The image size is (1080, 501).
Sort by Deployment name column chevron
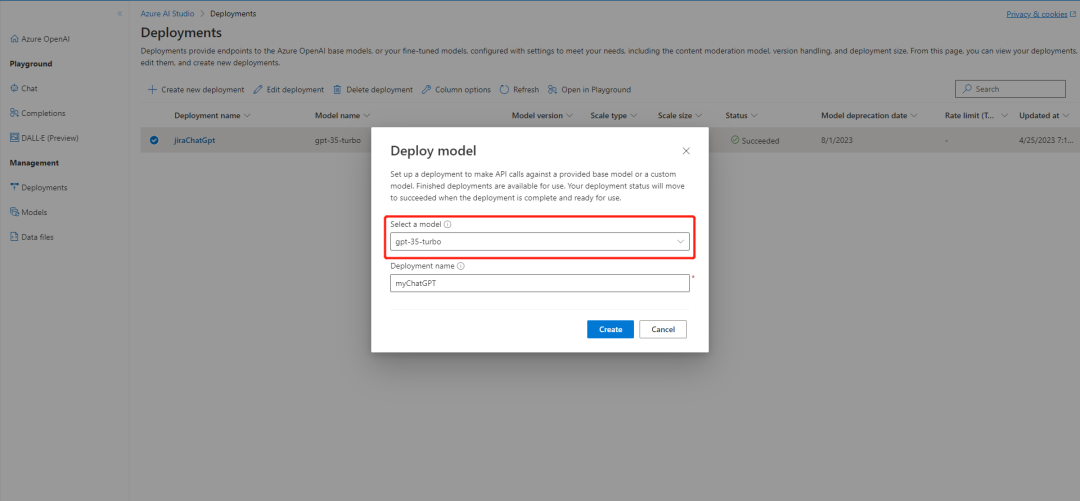247,116
